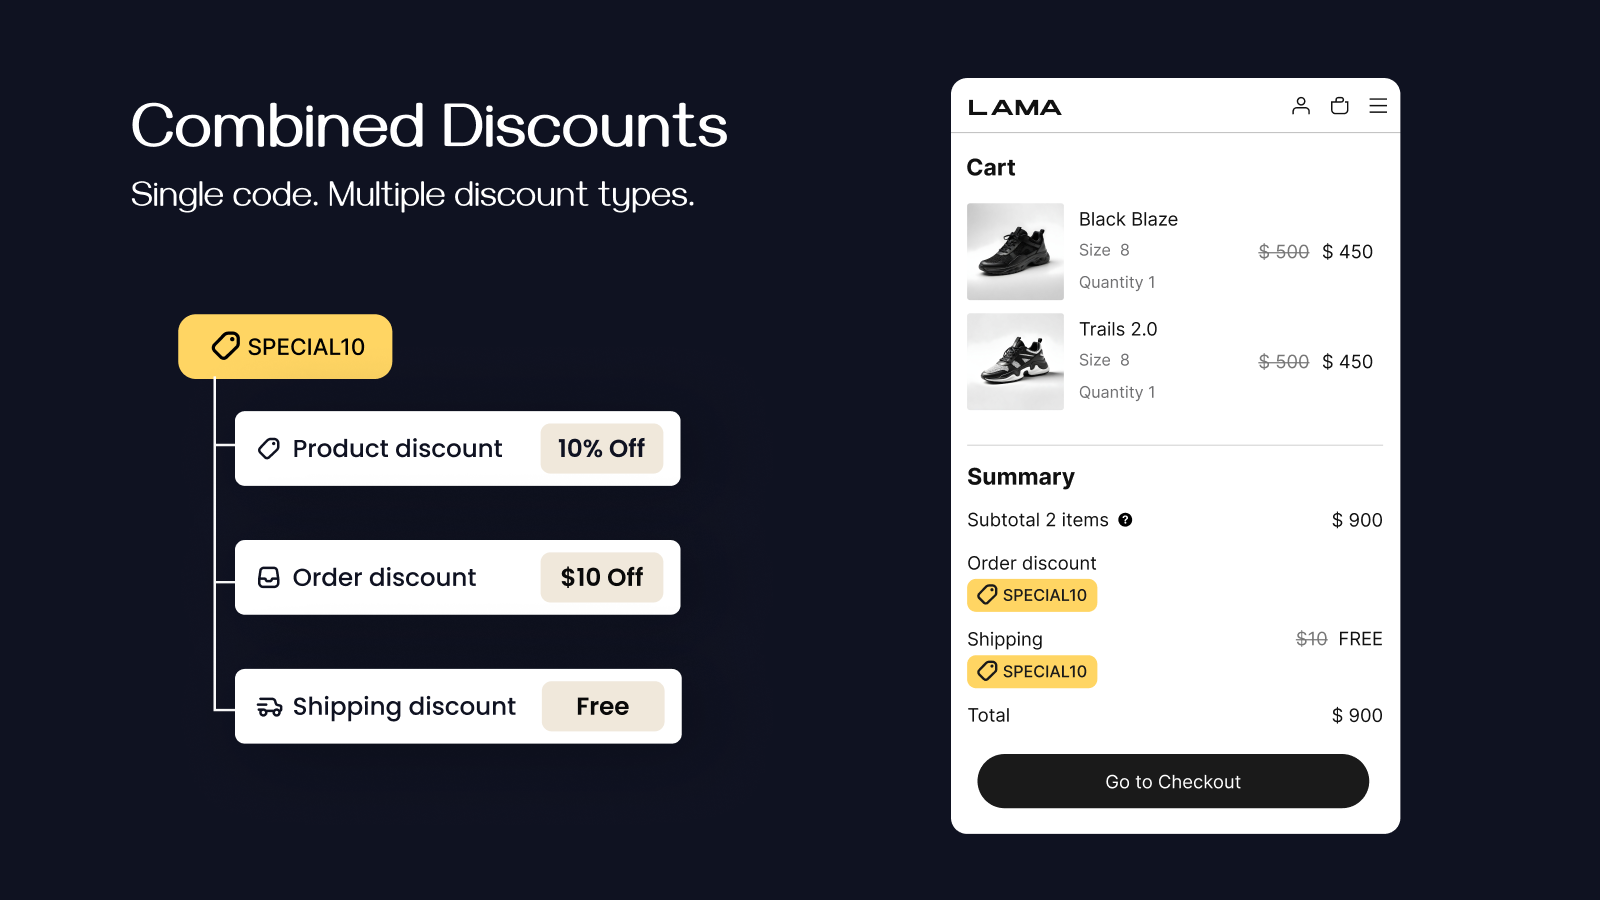
Task: Click the Shipping discount card
Action: click(x=458, y=707)
